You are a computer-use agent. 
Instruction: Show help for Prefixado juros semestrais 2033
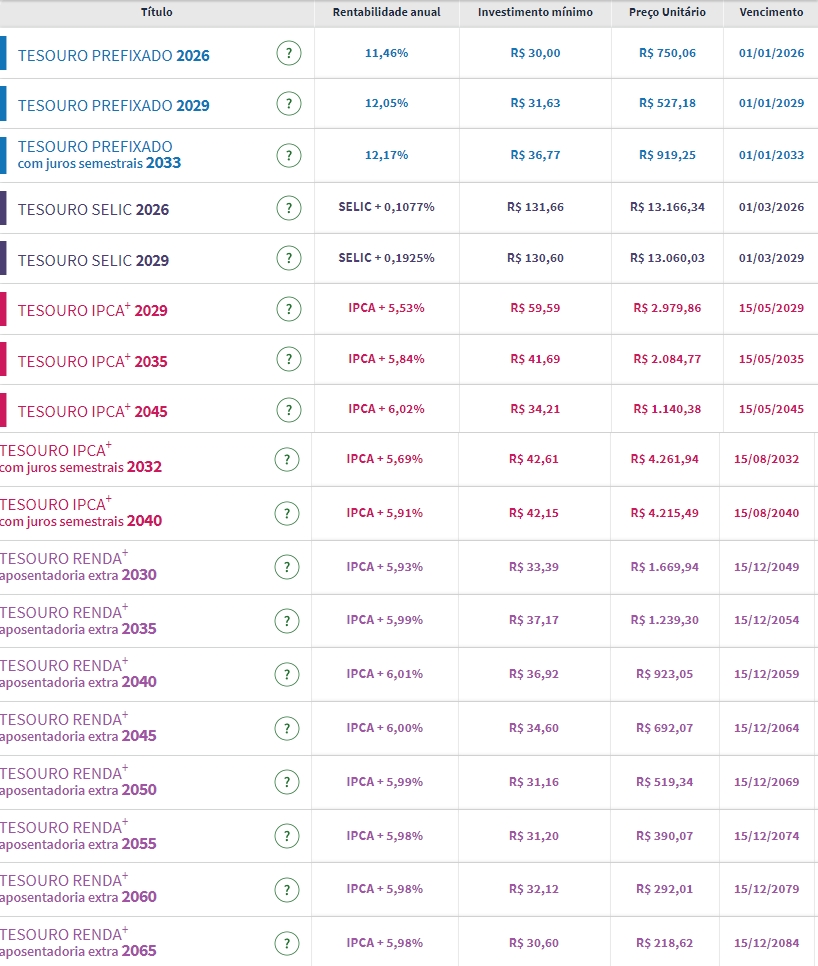point(288,155)
